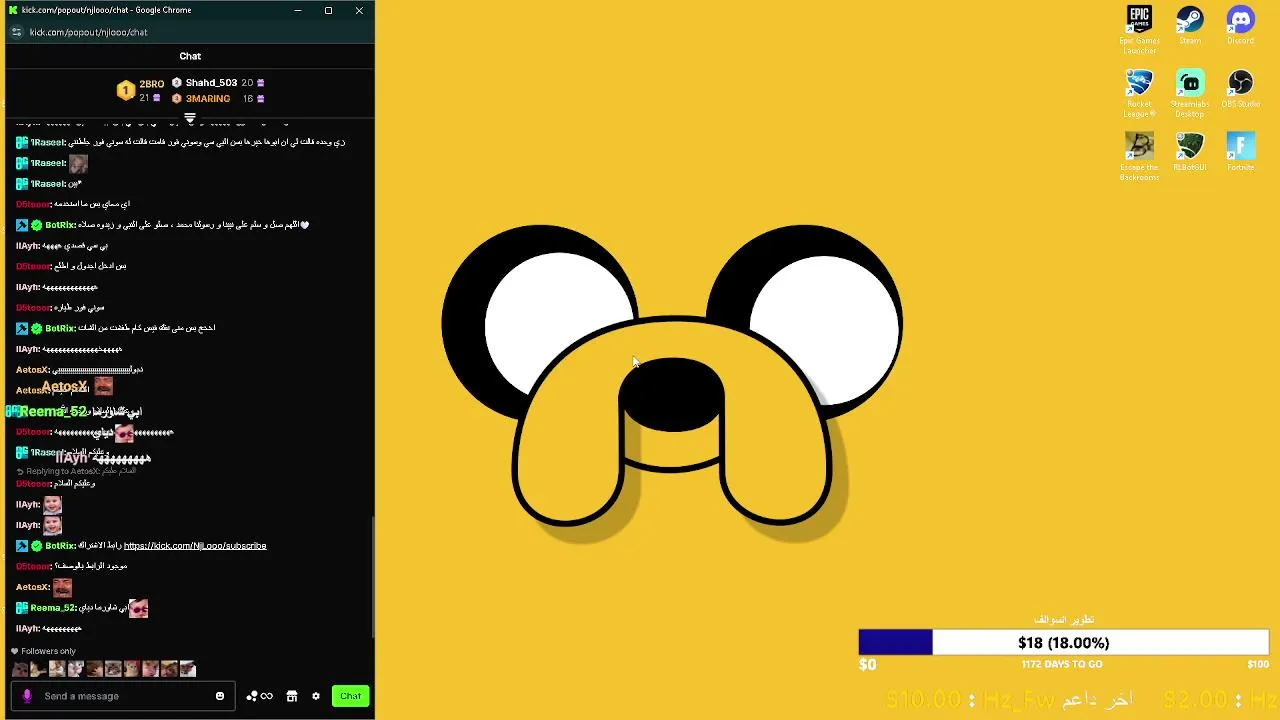The image size is (1280, 720).
Task: Launch Streamlabs Desktop shortcut
Action: tap(1190, 93)
